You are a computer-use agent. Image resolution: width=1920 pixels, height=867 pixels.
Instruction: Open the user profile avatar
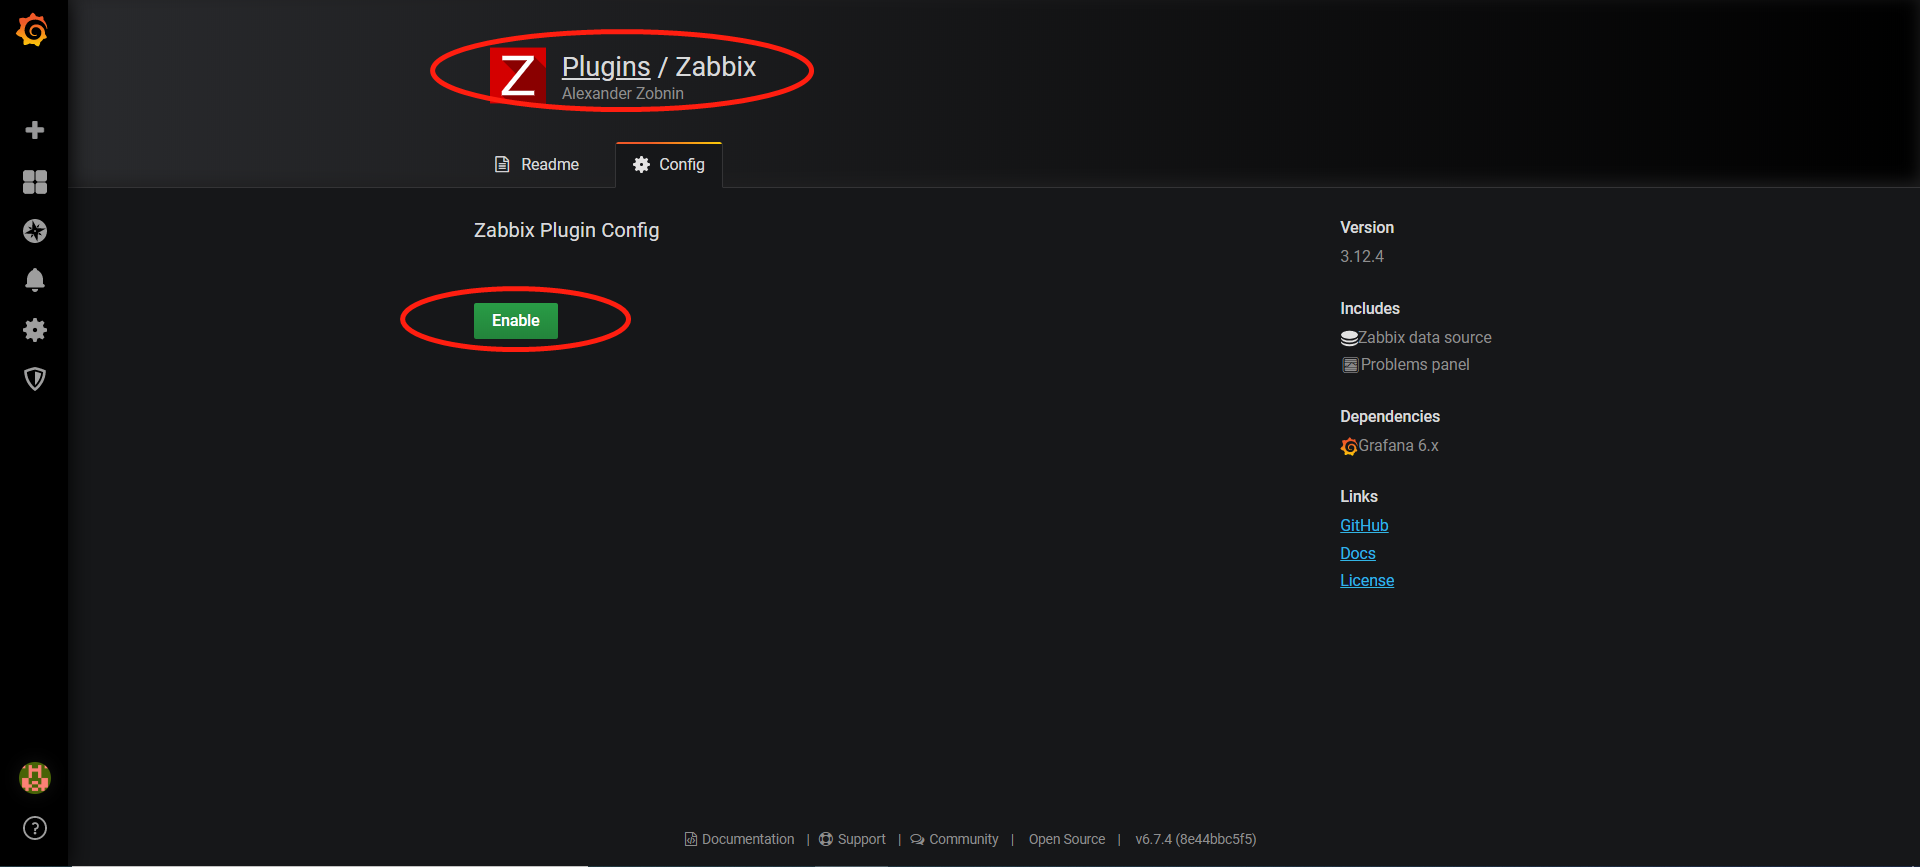[35, 778]
